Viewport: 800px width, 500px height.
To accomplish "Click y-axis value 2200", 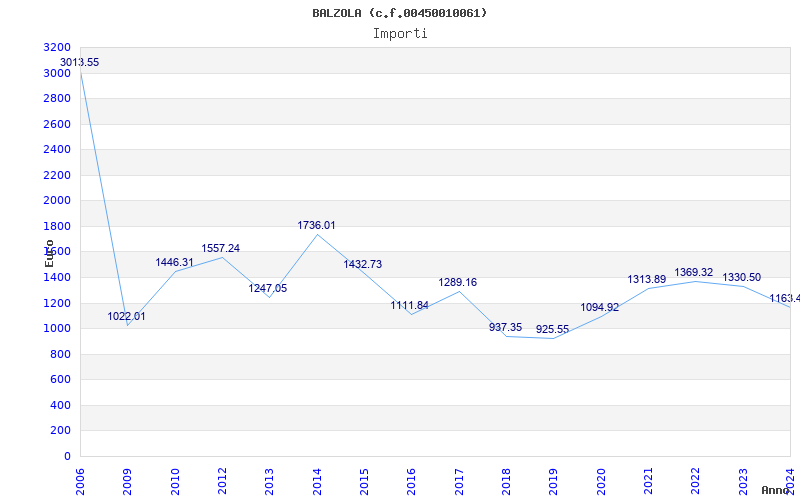I will click(x=57, y=176).
